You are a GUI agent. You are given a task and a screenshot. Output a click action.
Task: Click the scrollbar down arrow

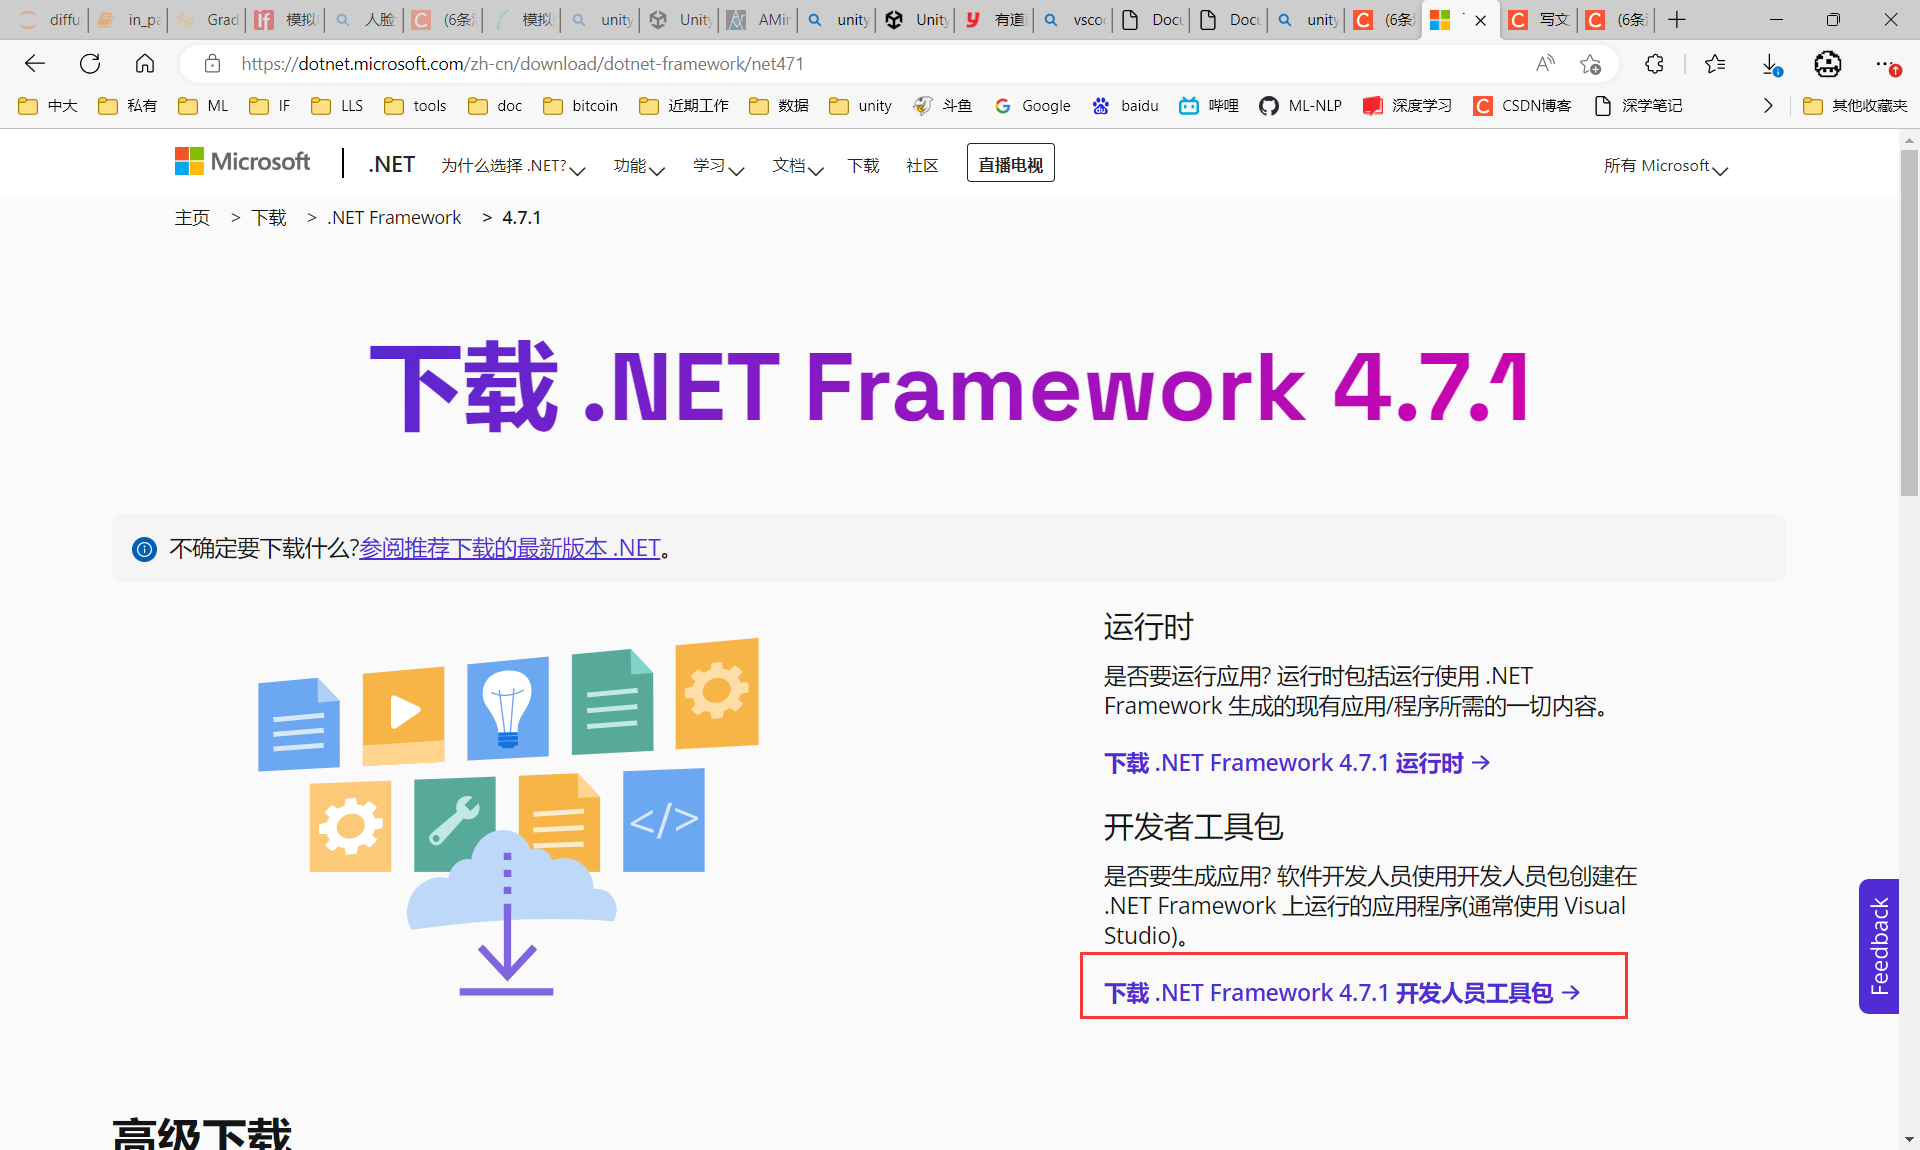1909,1139
